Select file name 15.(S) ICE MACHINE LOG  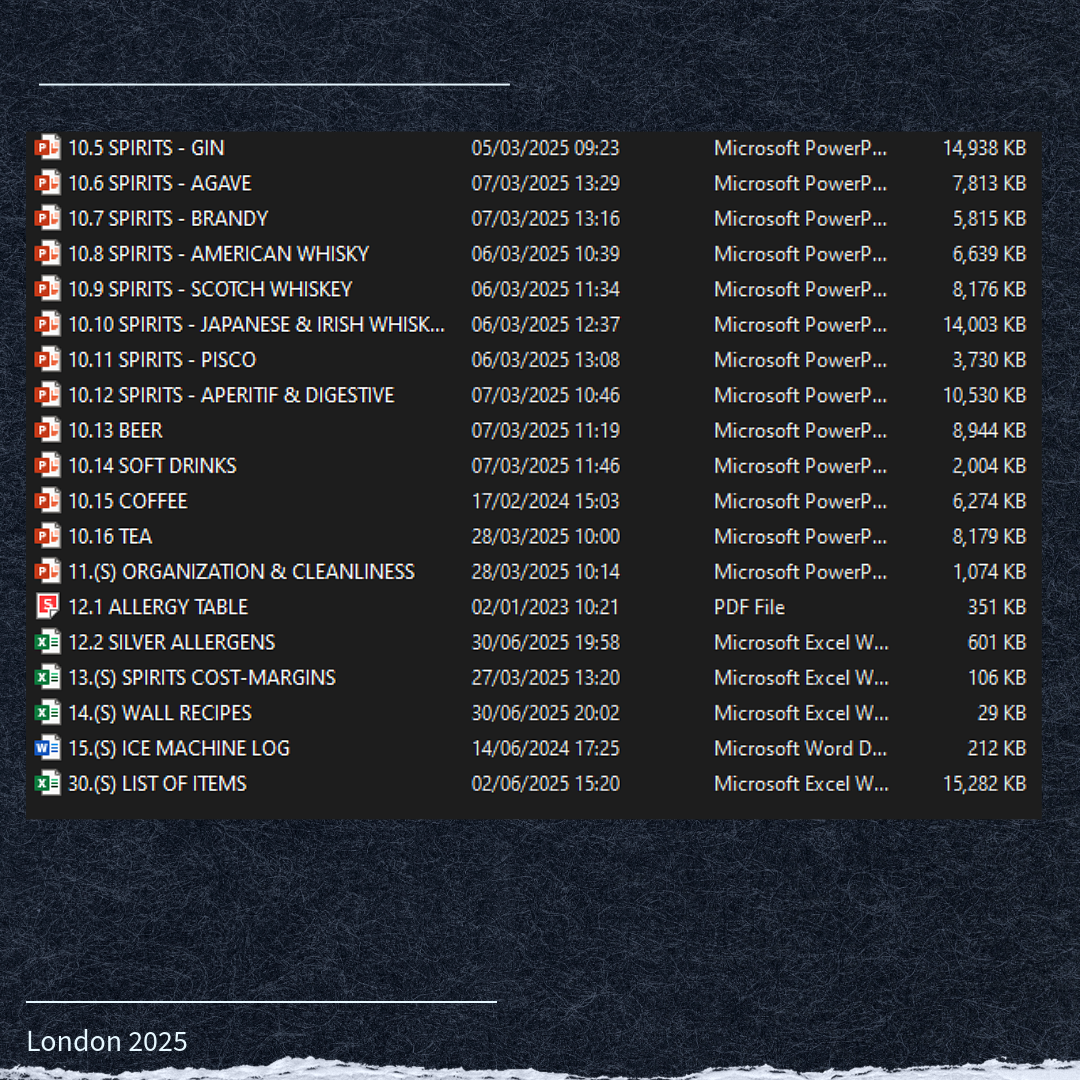[x=179, y=748]
